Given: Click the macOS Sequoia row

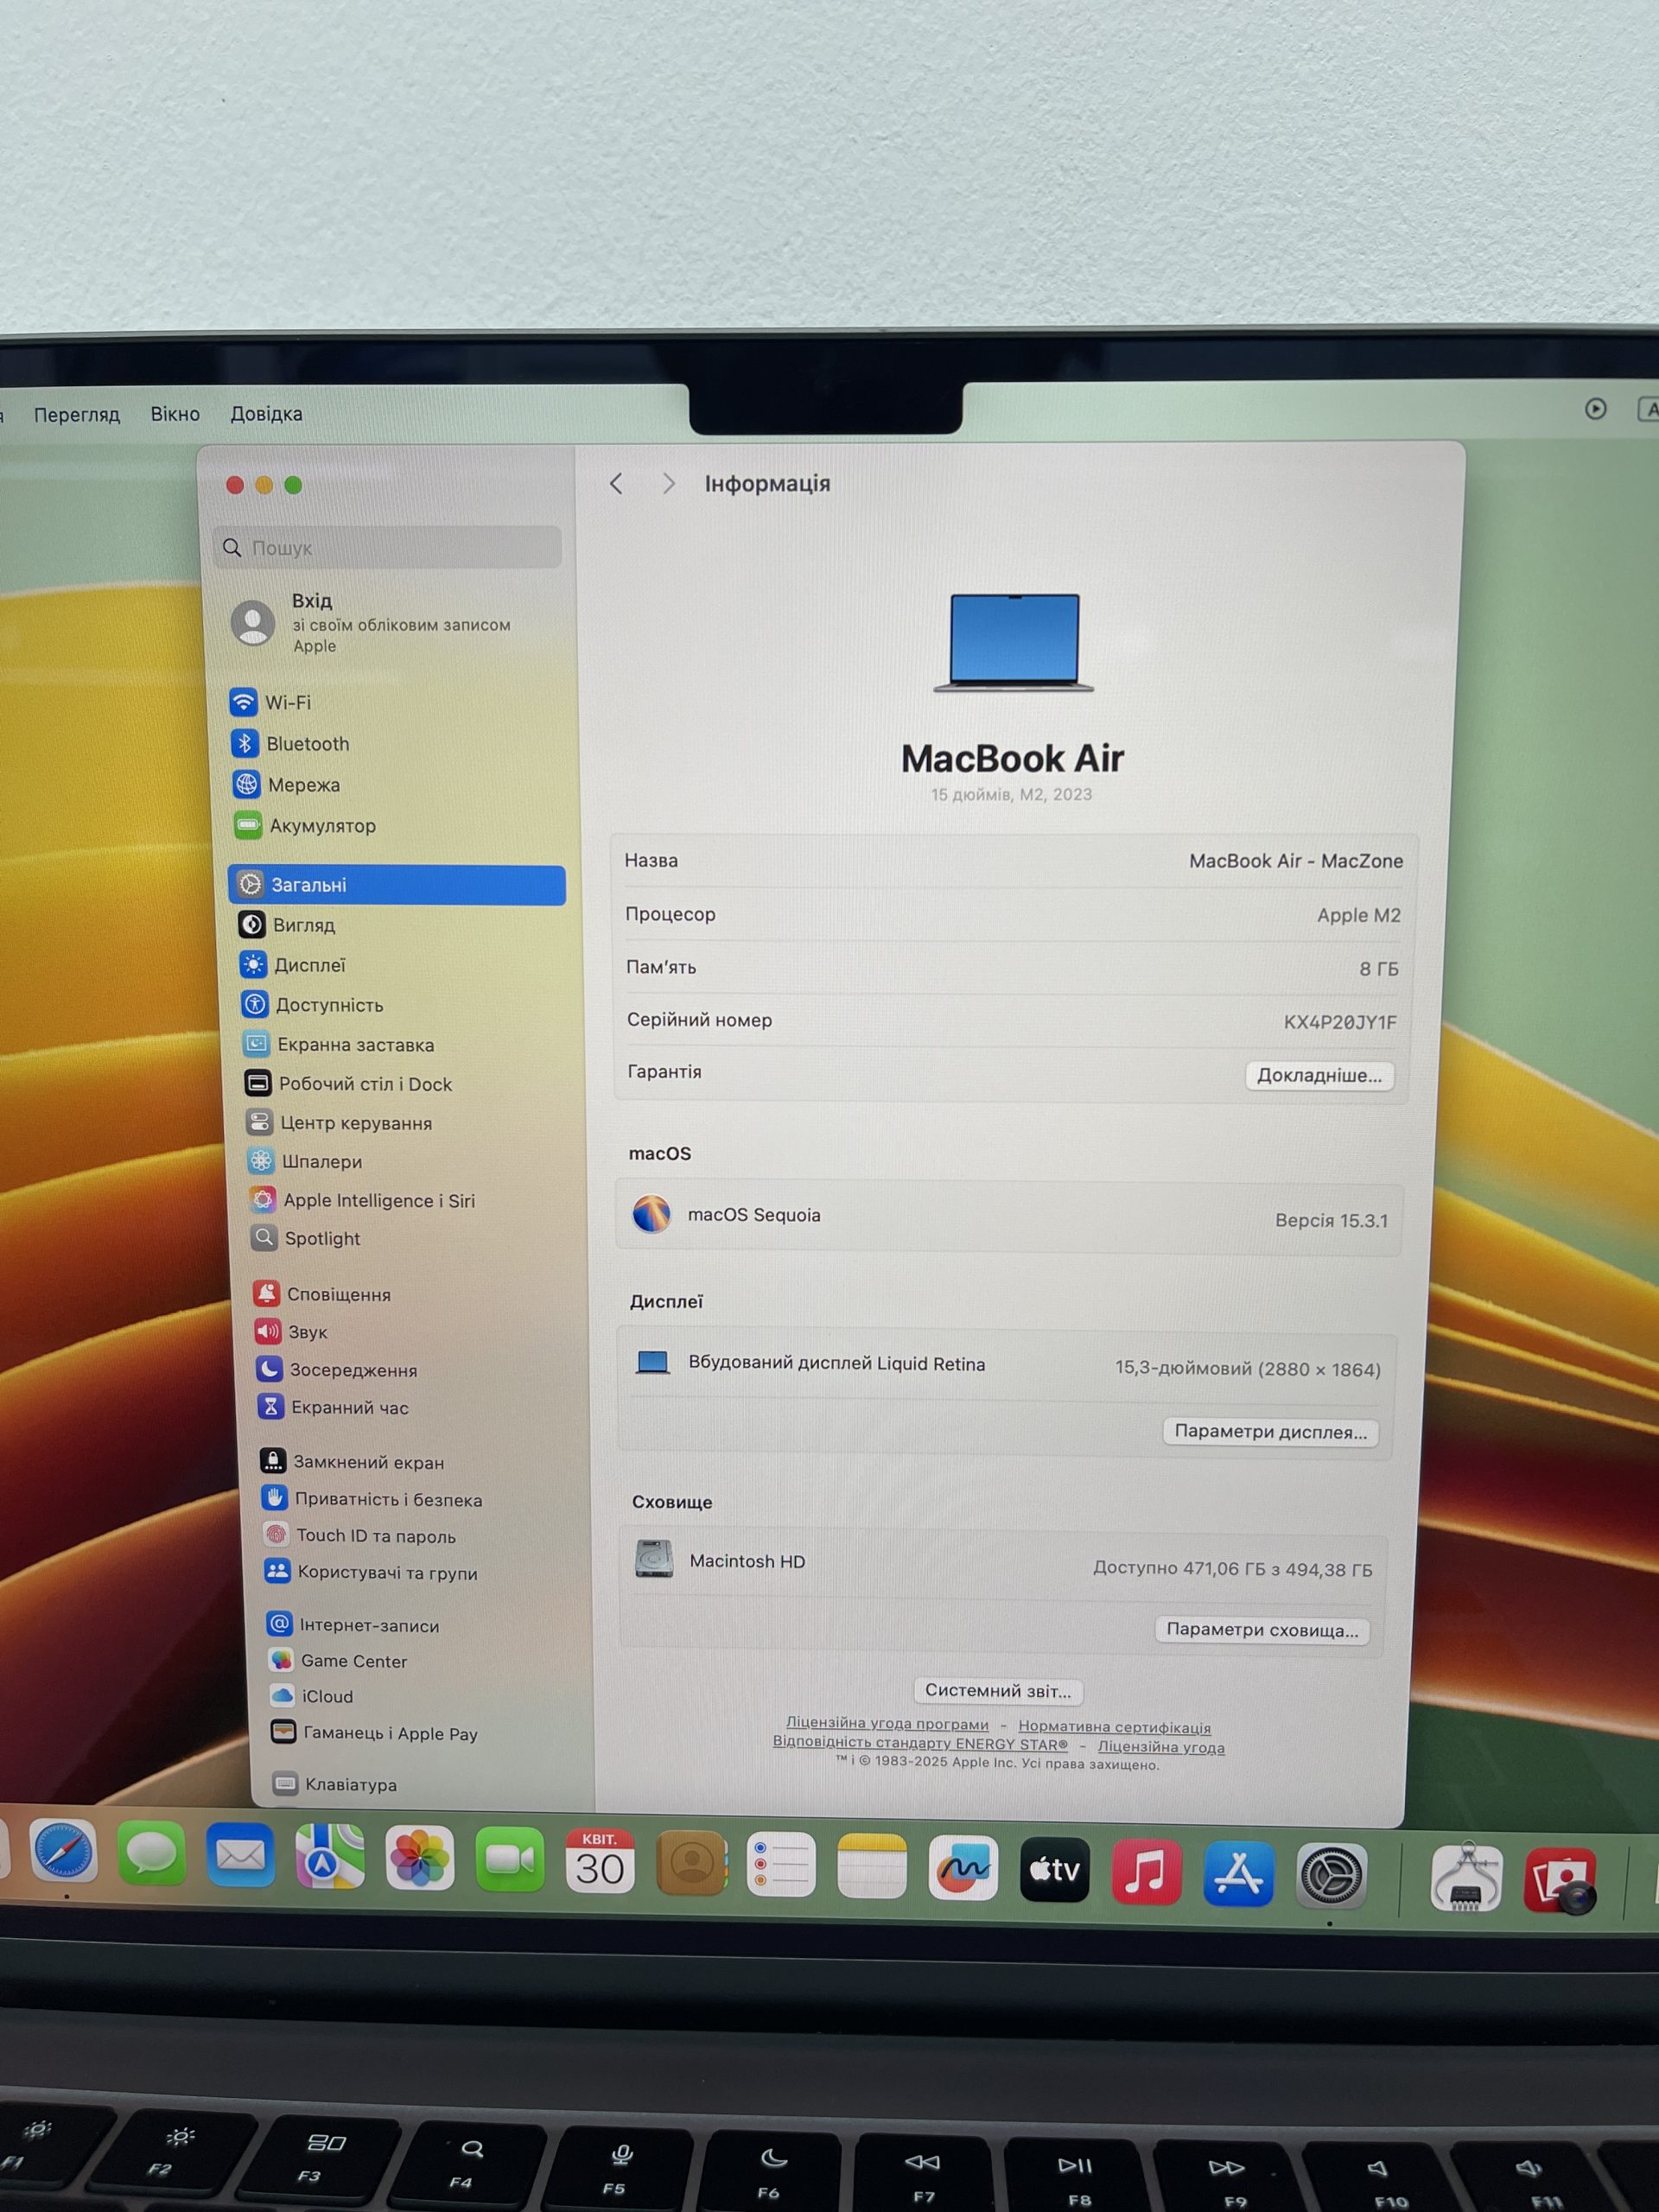Looking at the screenshot, I should (1009, 1217).
